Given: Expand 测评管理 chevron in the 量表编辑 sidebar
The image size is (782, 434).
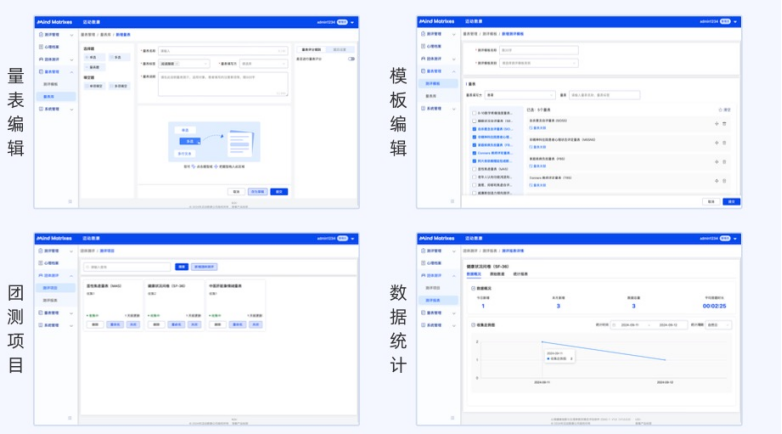Looking at the screenshot, I should [71, 35].
